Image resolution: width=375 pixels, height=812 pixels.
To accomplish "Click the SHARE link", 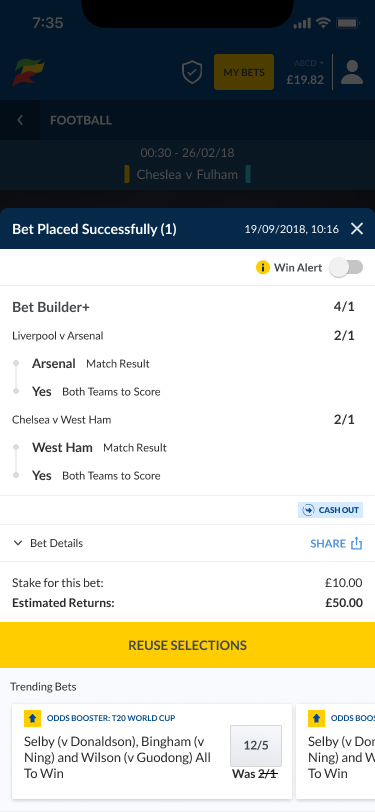I will point(328,543).
